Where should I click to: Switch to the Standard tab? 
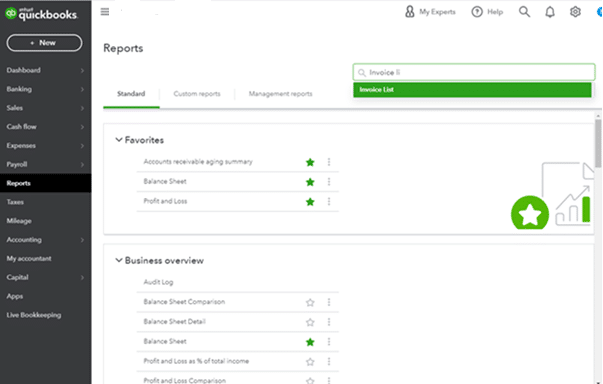pyautogui.click(x=131, y=94)
